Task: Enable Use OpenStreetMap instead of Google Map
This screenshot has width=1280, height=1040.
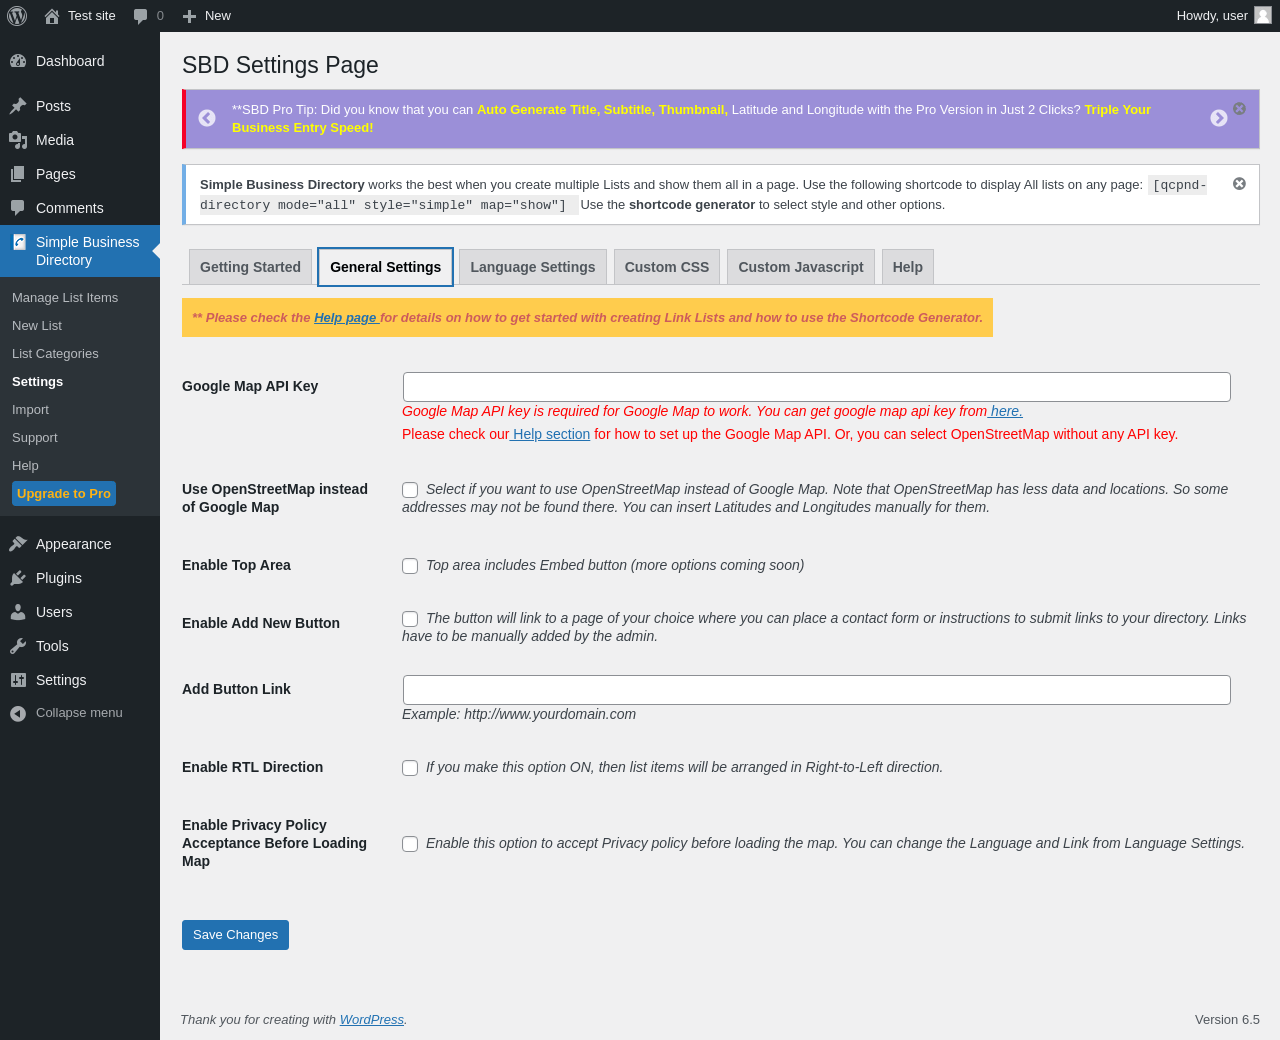Action: click(410, 490)
